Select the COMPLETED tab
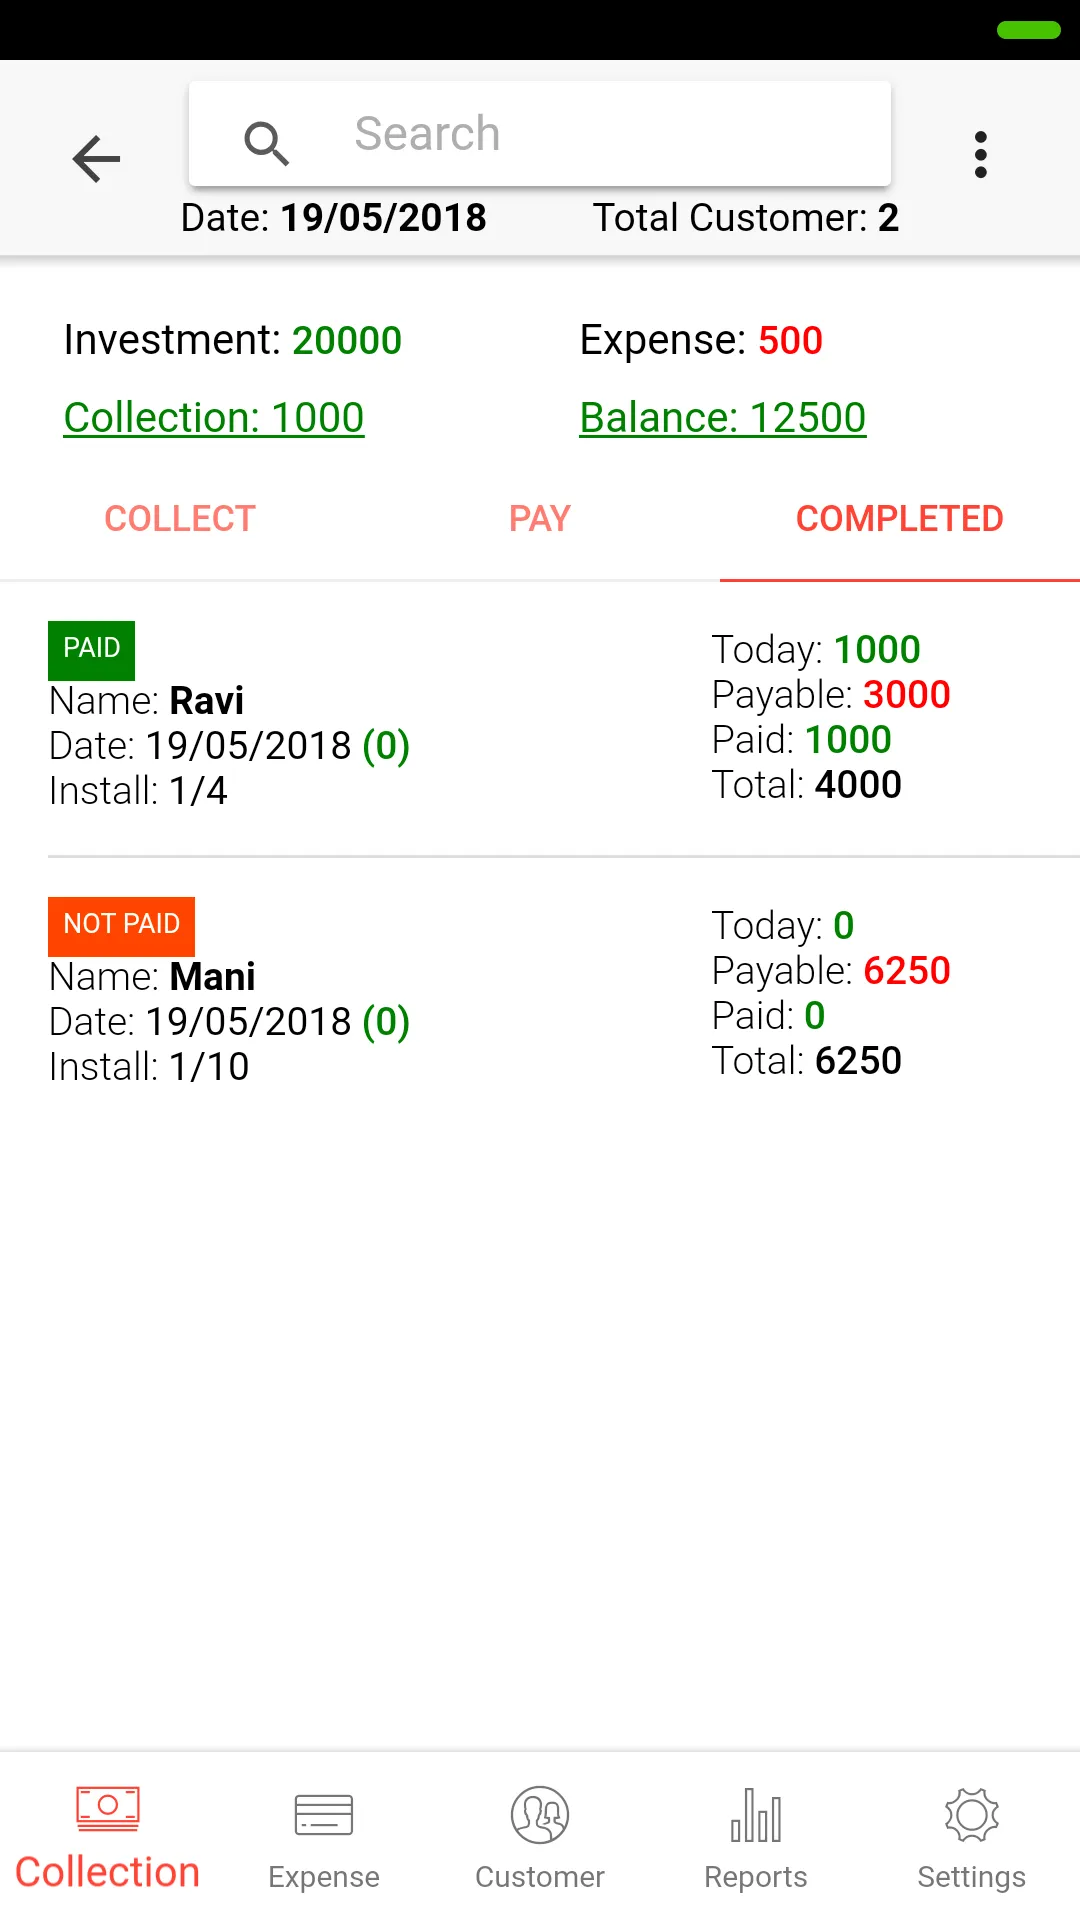Image resolution: width=1080 pixels, height=1920 pixels. coord(900,519)
